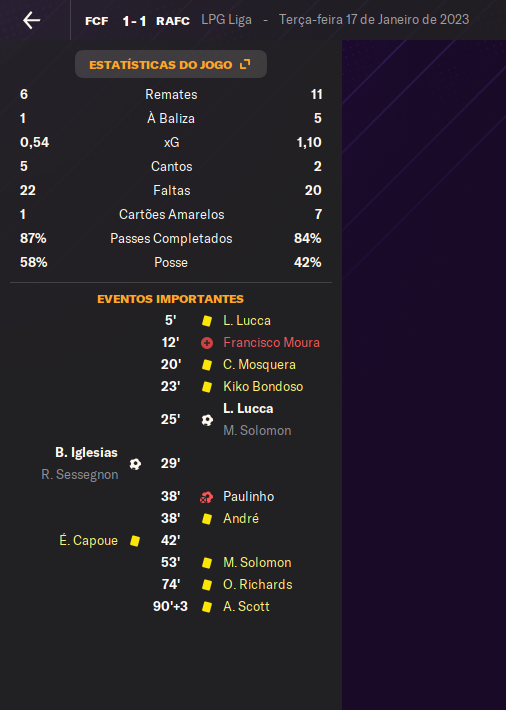The image size is (506, 710).
Task: Click the pop-out icon beside Estatísticas do Jogo
Action: coord(245,64)
